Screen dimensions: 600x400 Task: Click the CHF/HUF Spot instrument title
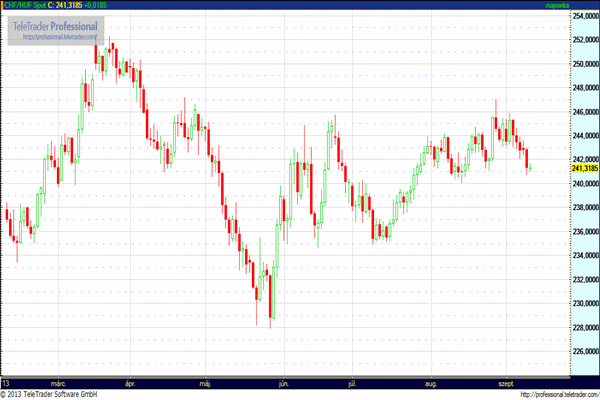tap(25, 5)
